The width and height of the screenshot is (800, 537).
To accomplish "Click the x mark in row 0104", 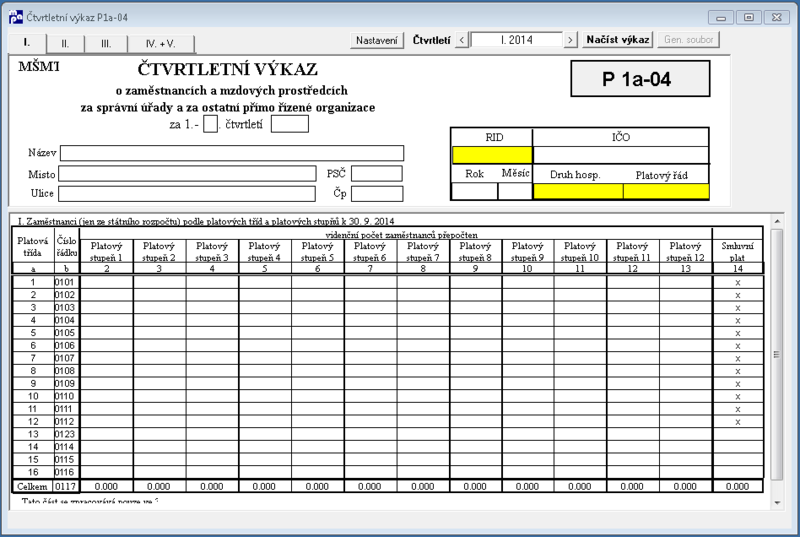I will 738,321.
